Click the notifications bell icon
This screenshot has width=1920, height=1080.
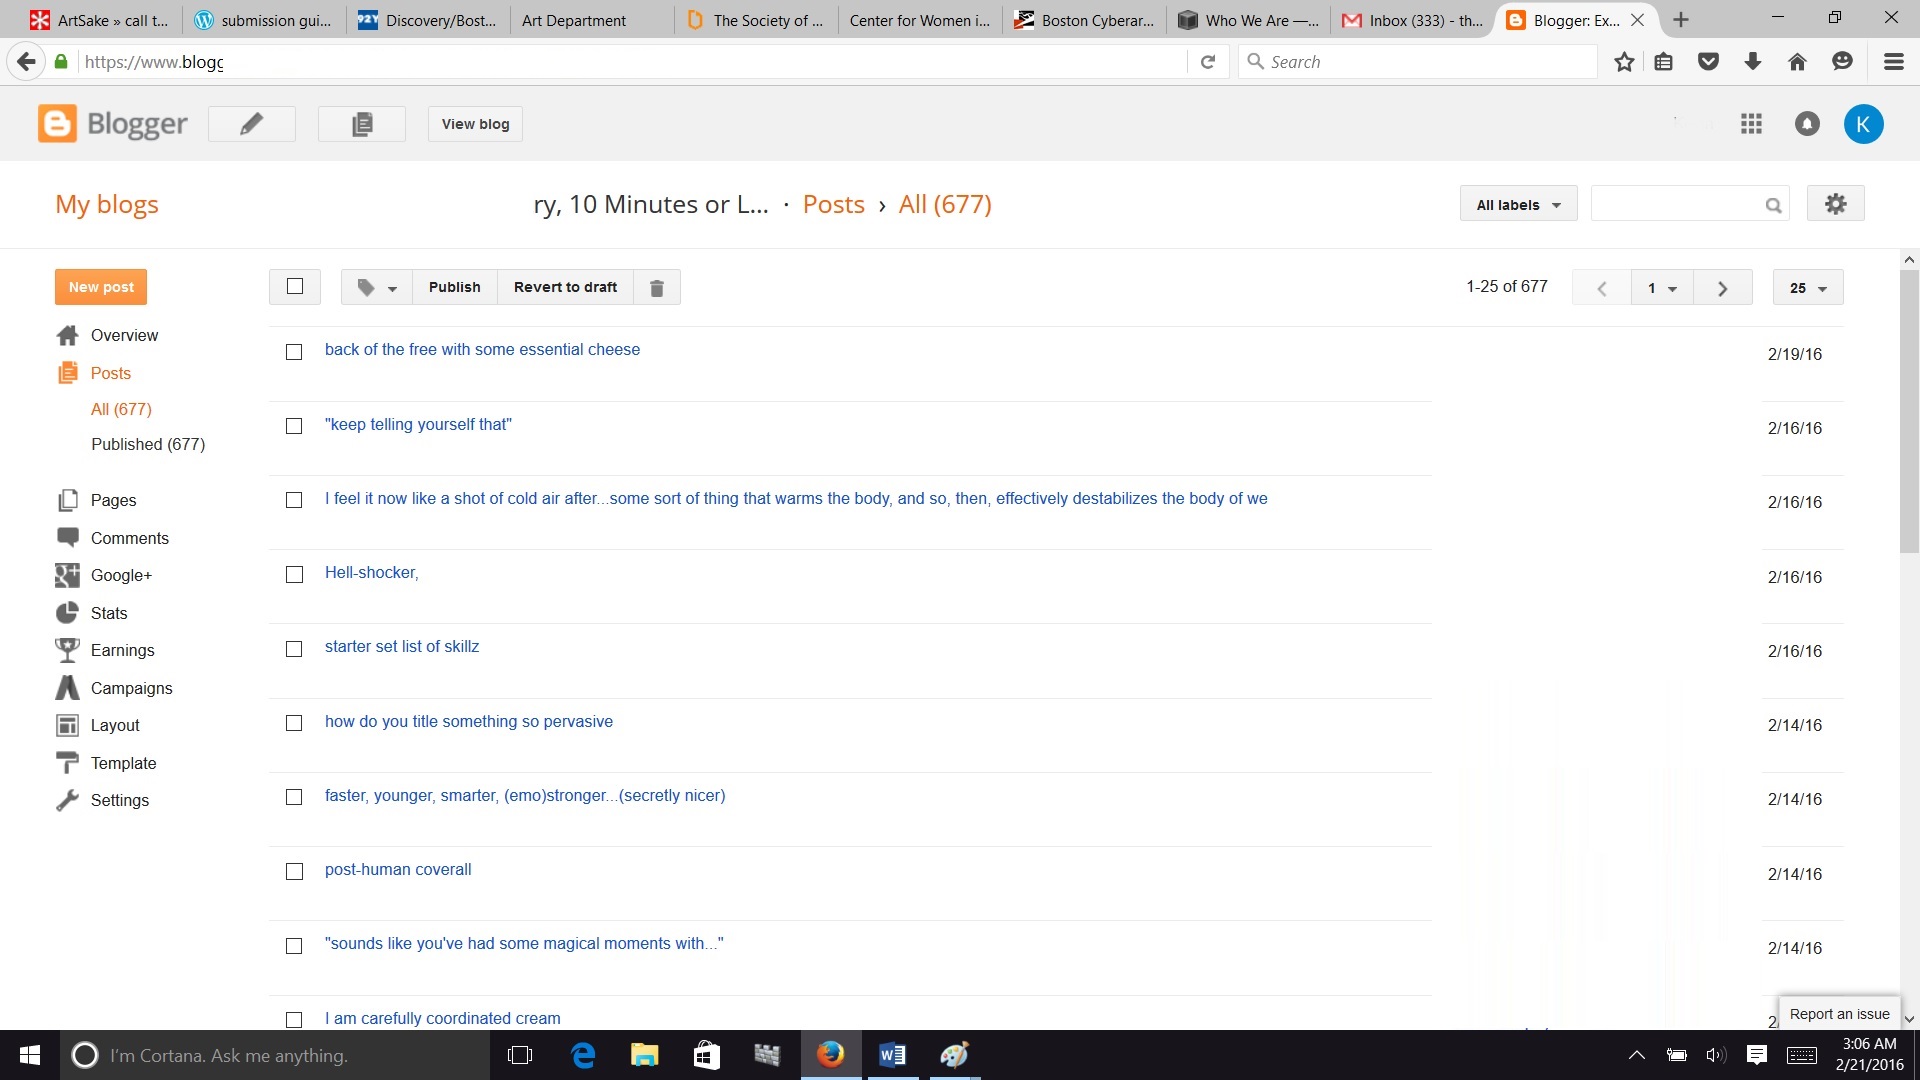tap(1806, 124)
